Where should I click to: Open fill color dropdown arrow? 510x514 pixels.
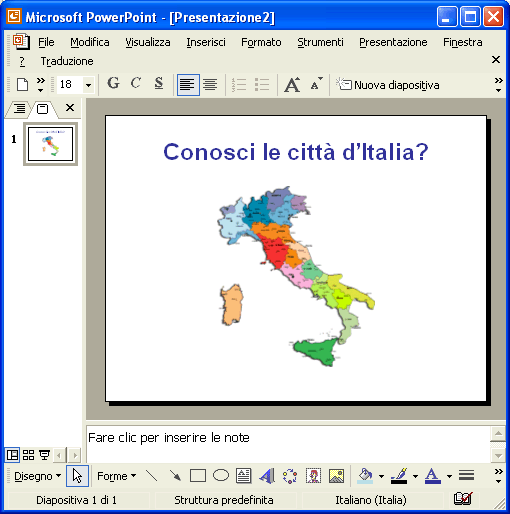[x=381, y=476]
